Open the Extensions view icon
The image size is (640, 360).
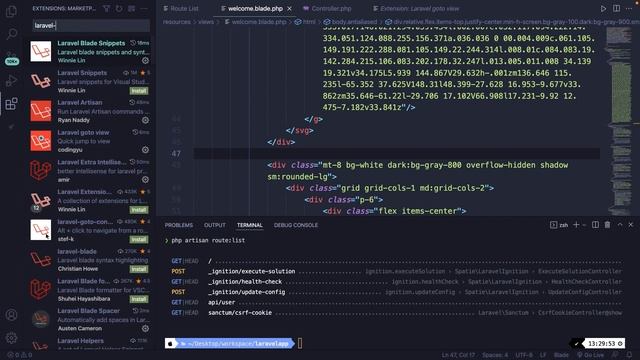coord(11,104)
